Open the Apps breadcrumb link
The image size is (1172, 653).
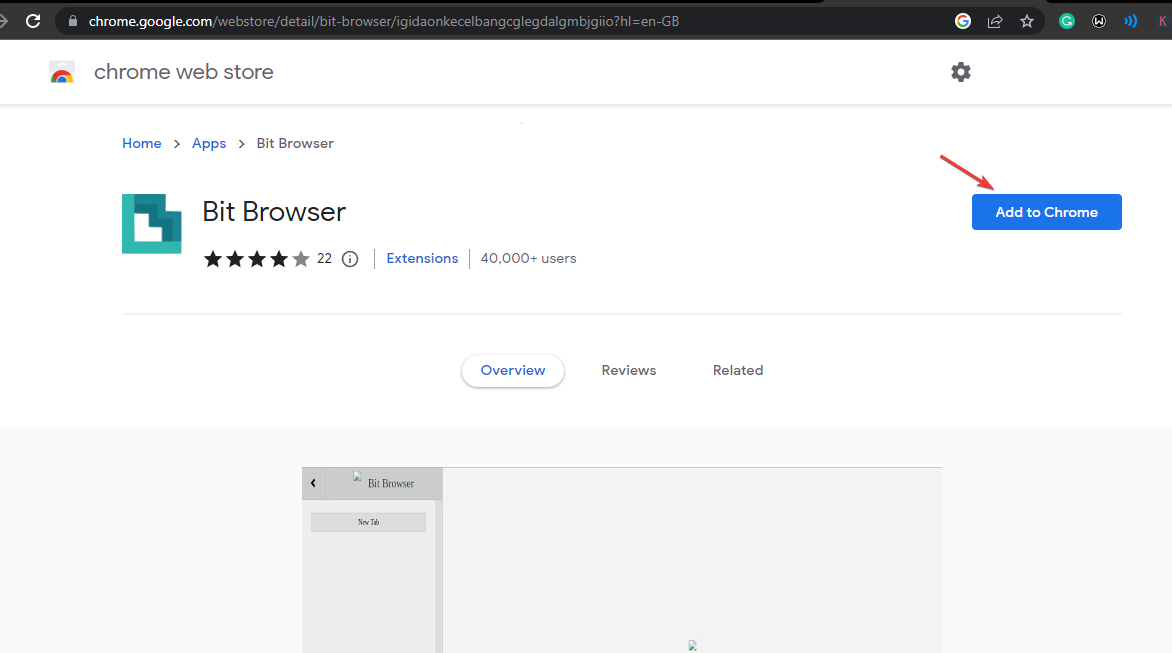click(x=209, y=143)
